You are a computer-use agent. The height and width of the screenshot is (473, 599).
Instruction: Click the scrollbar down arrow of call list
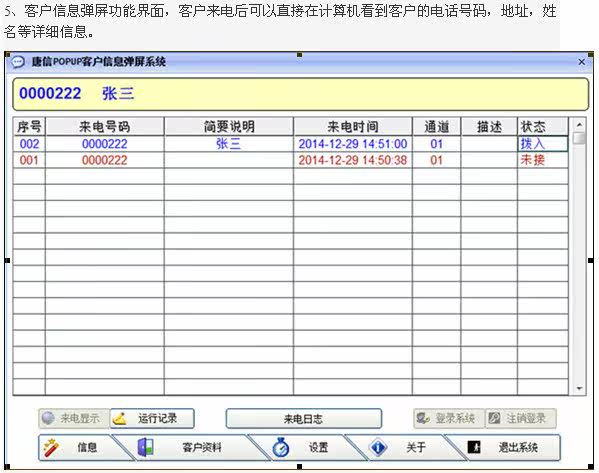pos(580,389)
